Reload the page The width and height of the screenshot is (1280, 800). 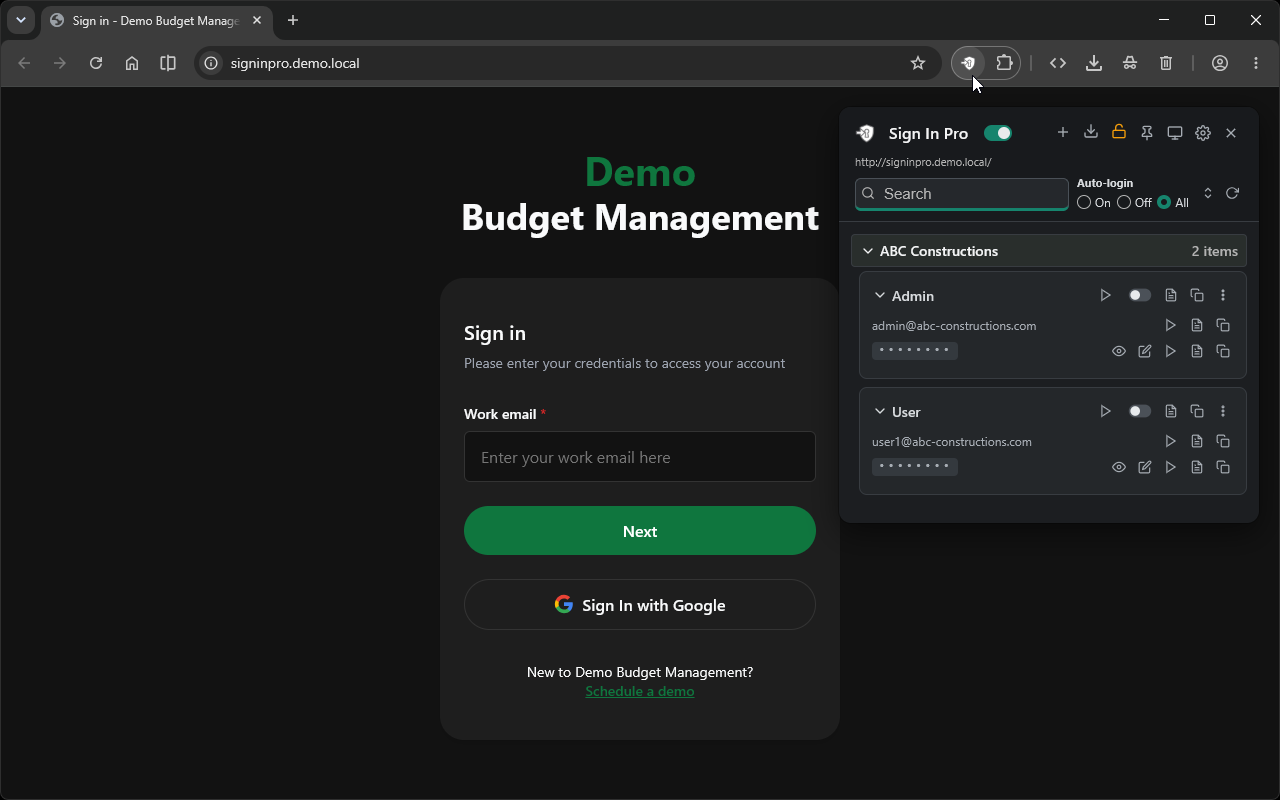pos(96,63)
